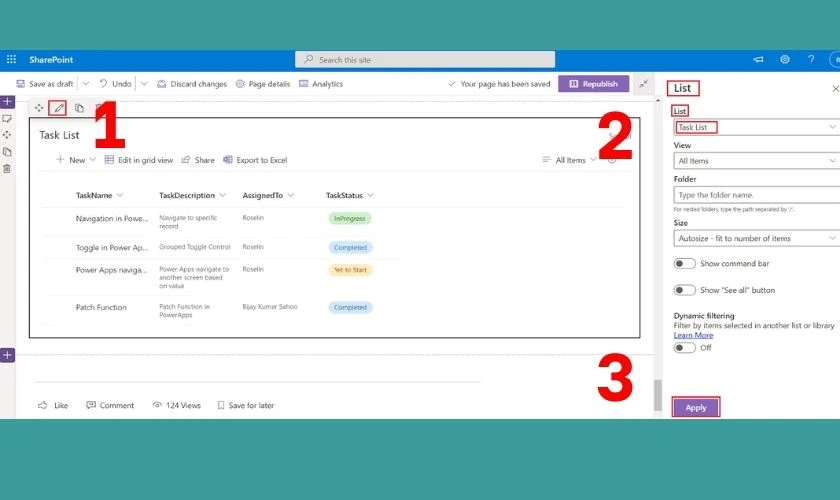840x500 pixels.
Task: Expand the dropdown arrow next to New
Action: click(x=93, y=160)
